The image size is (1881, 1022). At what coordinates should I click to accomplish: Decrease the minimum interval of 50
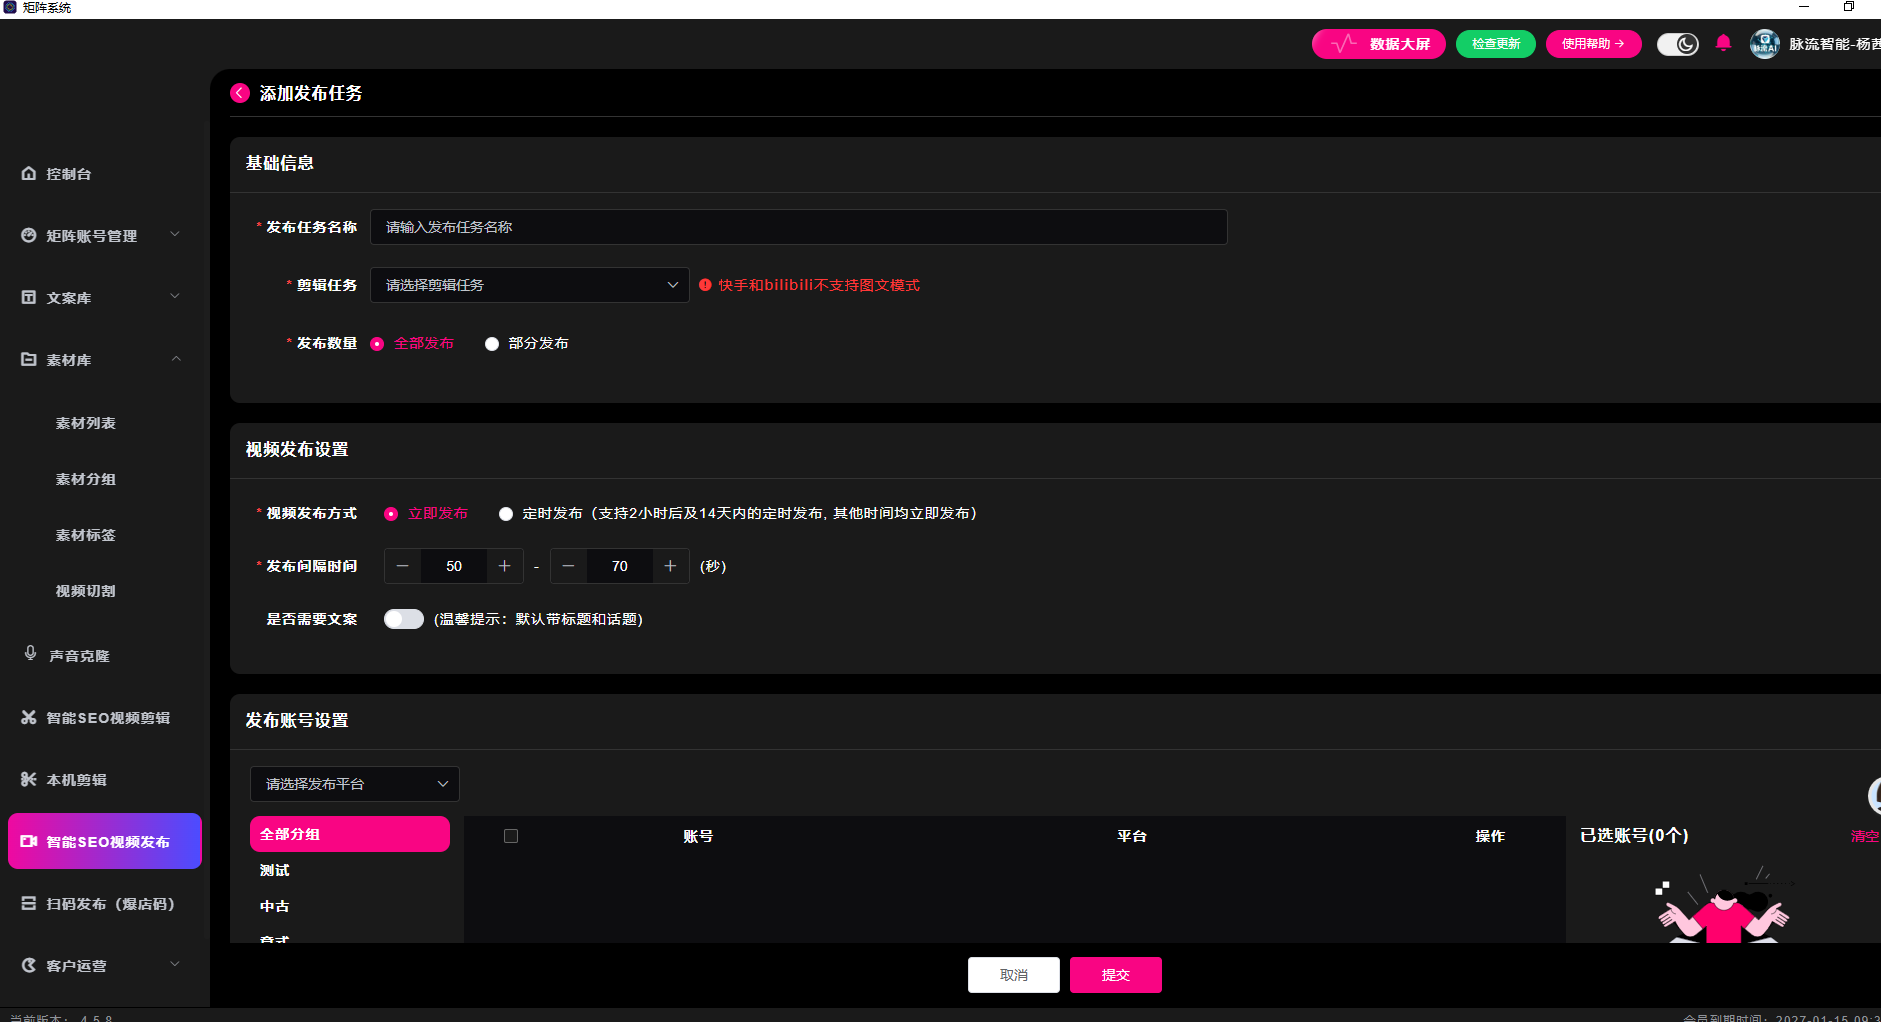pos(402,566)
